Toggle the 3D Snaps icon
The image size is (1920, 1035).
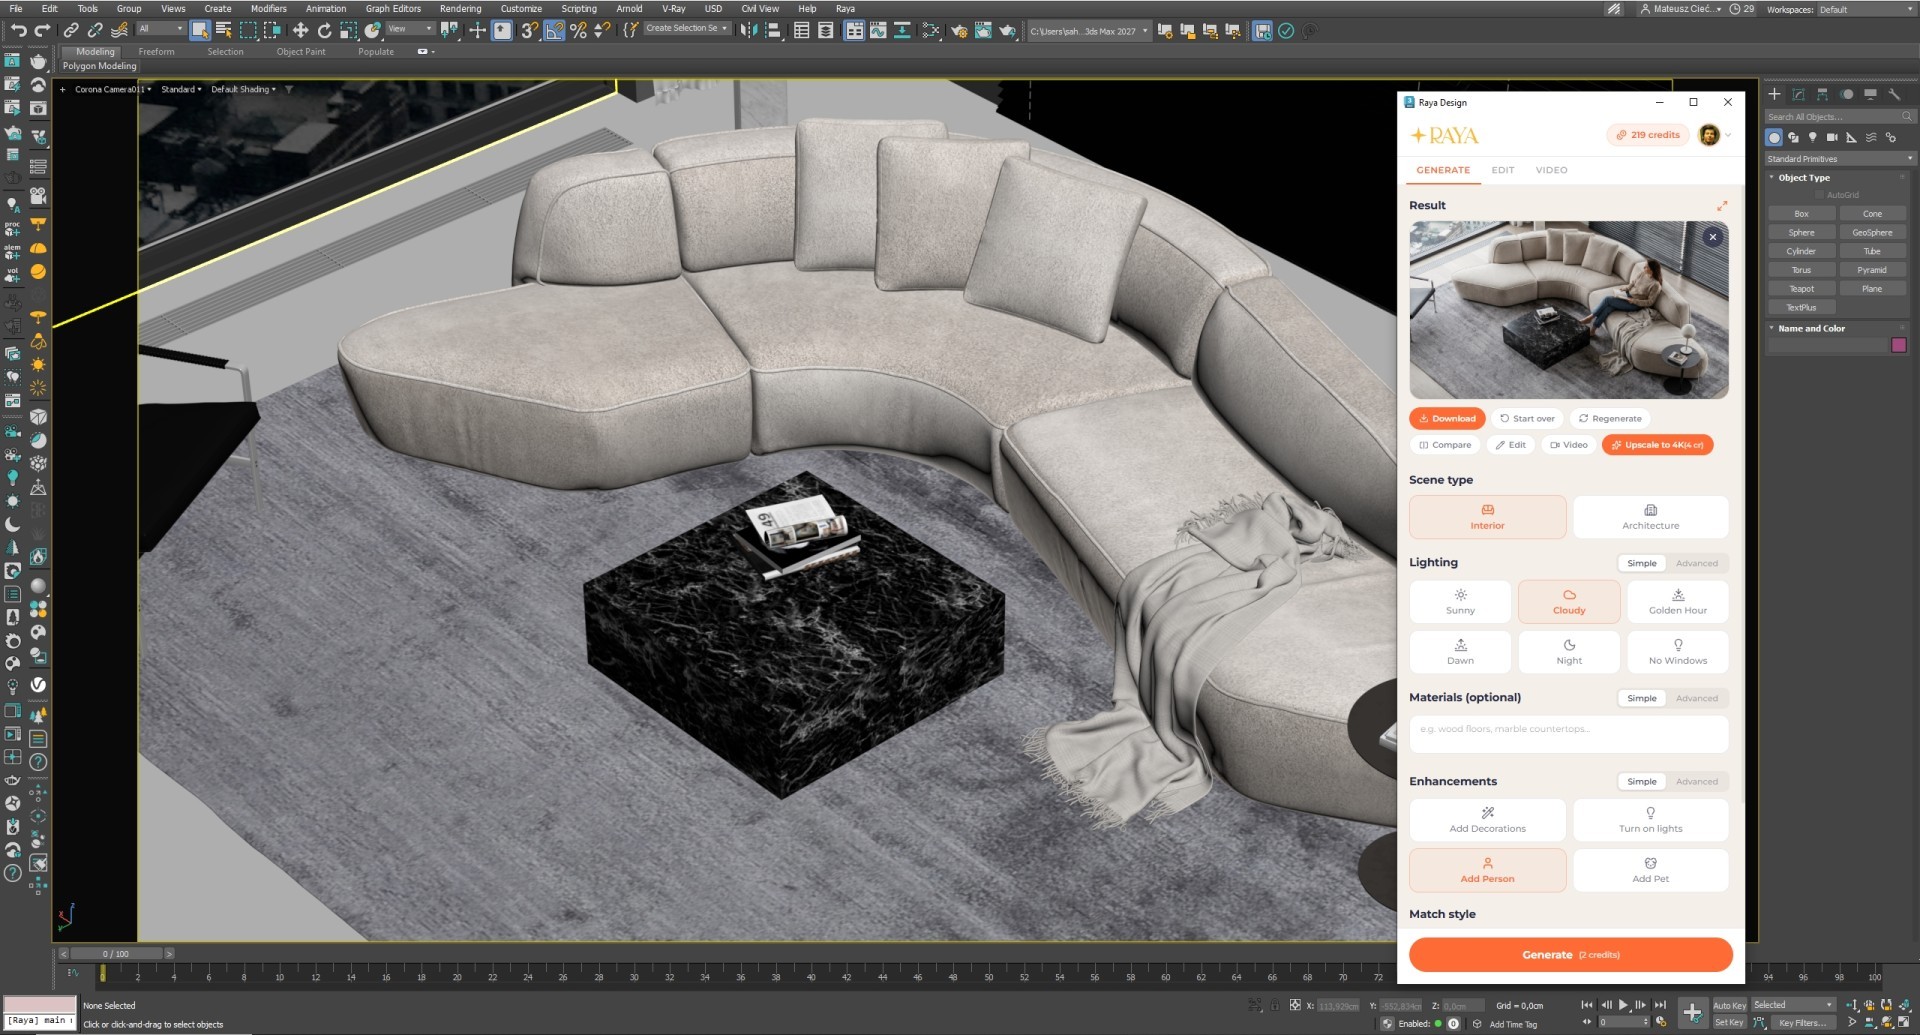click(530, 31)
